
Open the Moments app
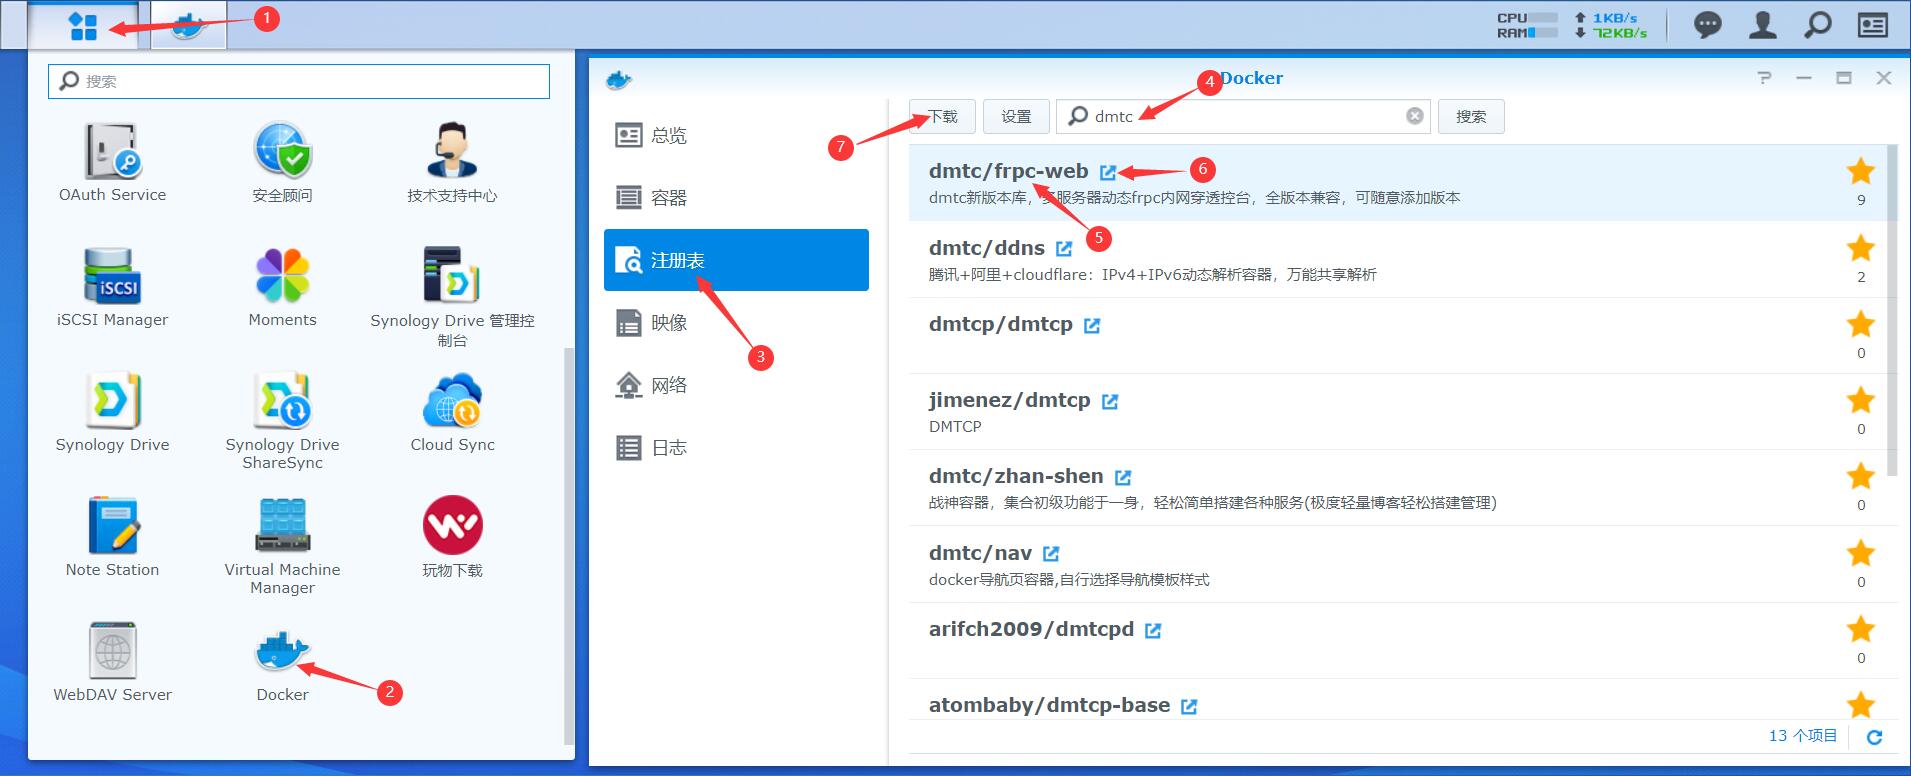(282, 287)
